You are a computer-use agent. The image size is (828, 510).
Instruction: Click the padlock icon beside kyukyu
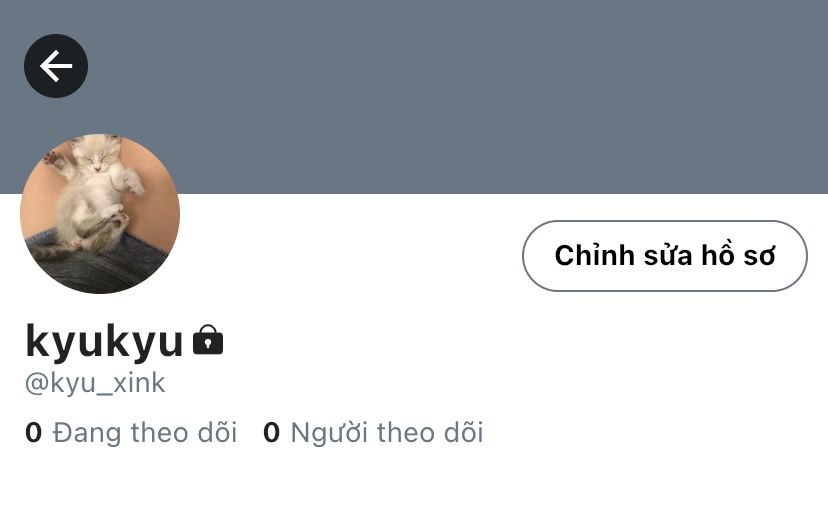208,339
